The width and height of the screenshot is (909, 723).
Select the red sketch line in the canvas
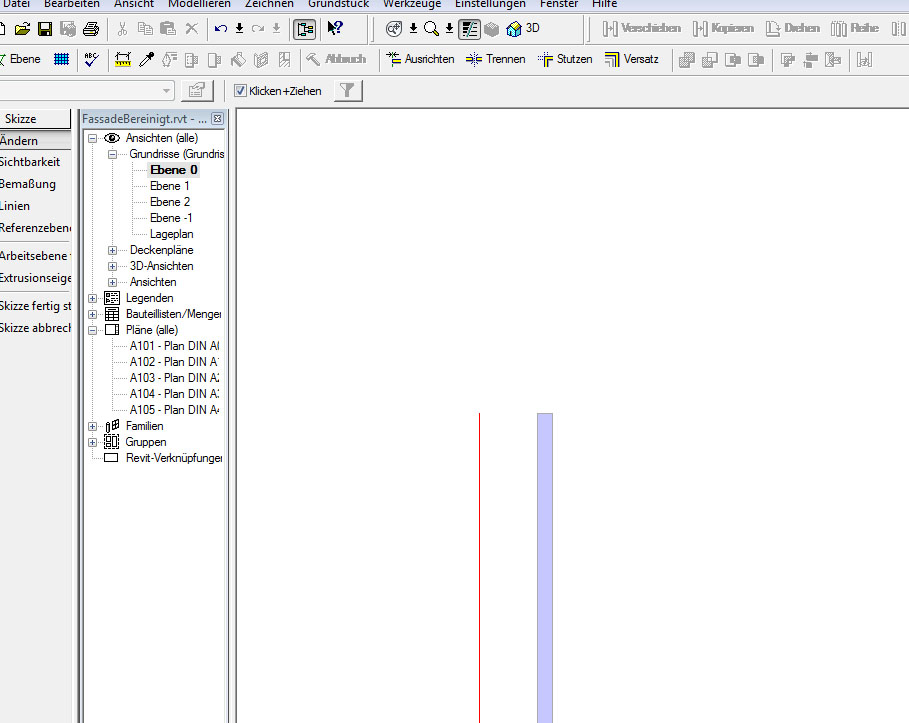[x=479, y=568]
